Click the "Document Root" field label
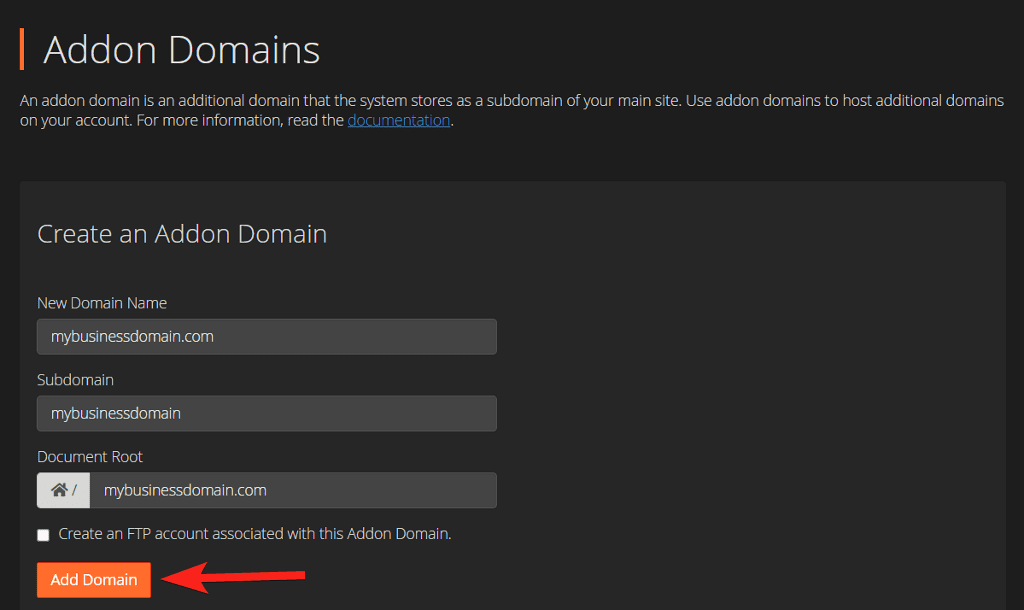The width and height of the screenshot is (1024, 610). click(x=90, y=457)
